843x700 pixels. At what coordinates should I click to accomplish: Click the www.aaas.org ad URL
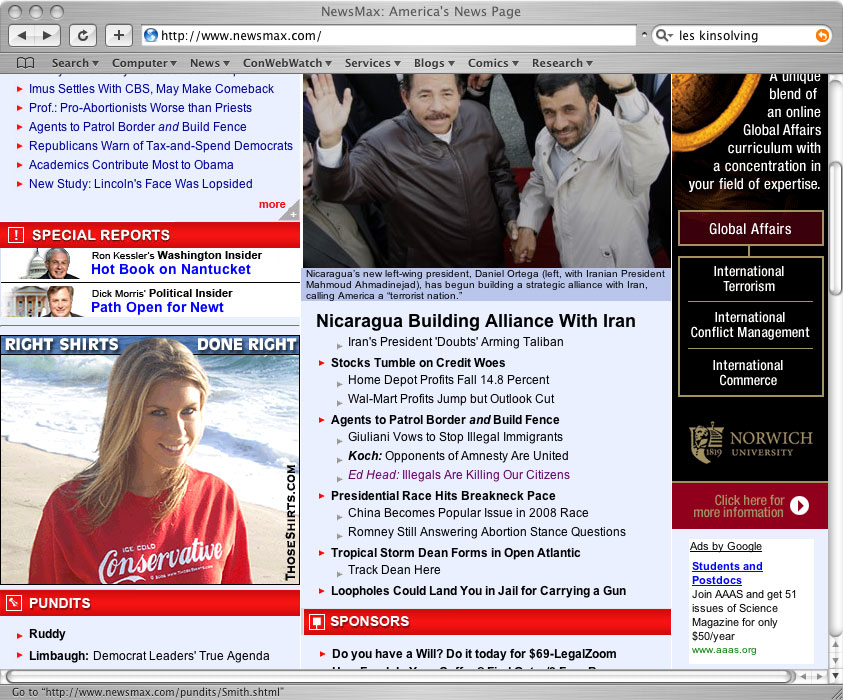point(724,650)
